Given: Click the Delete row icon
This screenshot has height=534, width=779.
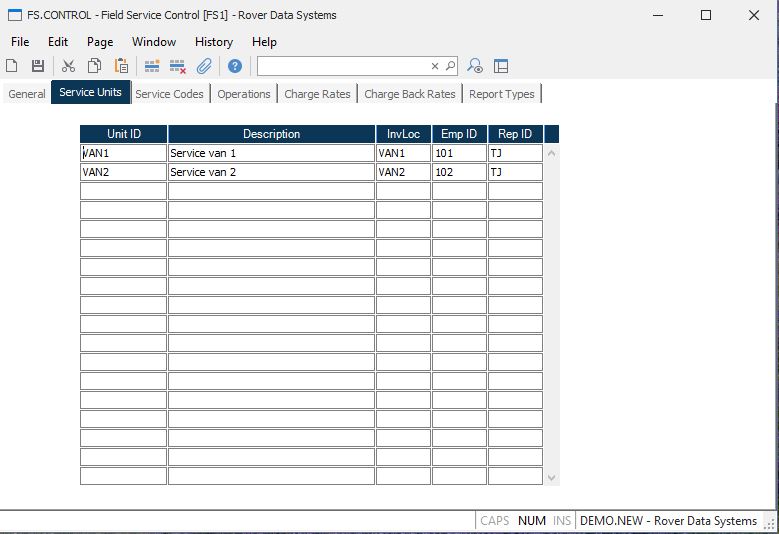Looking at the screenshot, I should coord(178,66).
